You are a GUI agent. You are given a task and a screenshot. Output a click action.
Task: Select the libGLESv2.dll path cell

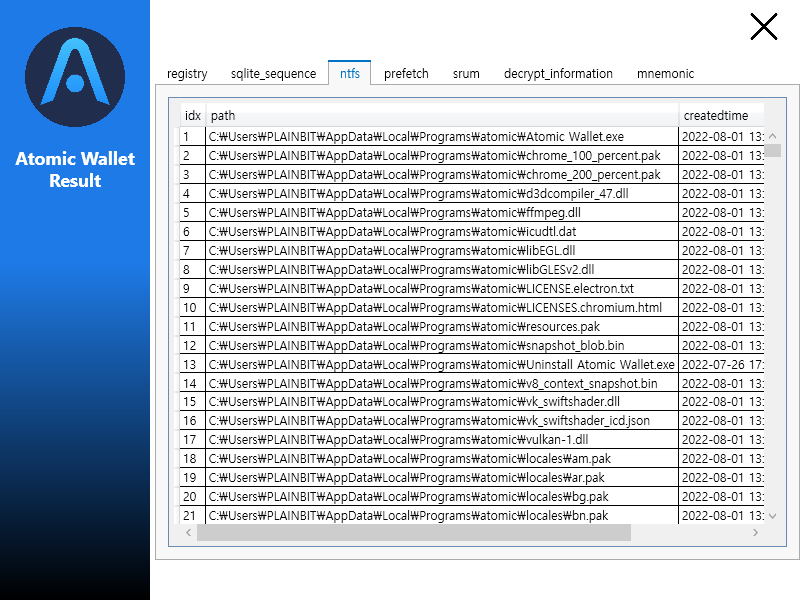coord(442,269)
